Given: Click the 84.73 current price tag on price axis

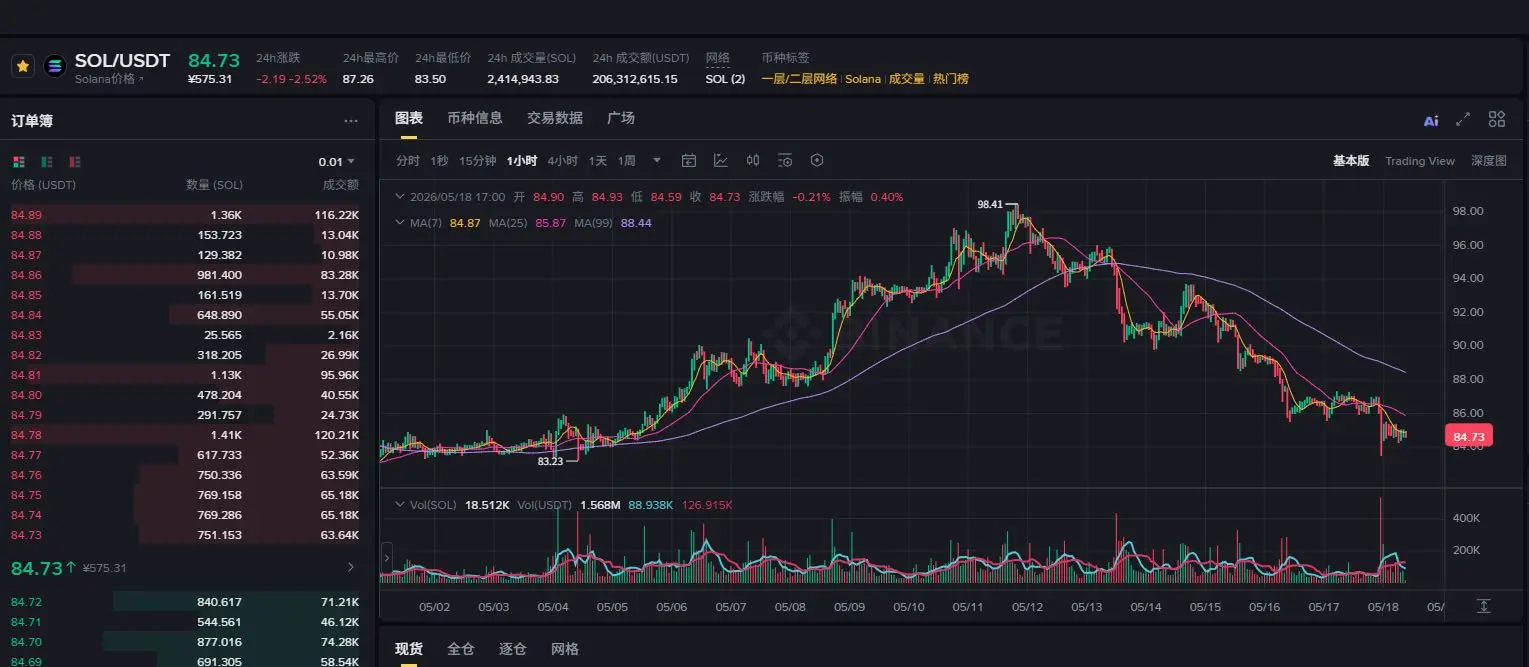Looking at the screenshot, I should tap(1468, 436).
